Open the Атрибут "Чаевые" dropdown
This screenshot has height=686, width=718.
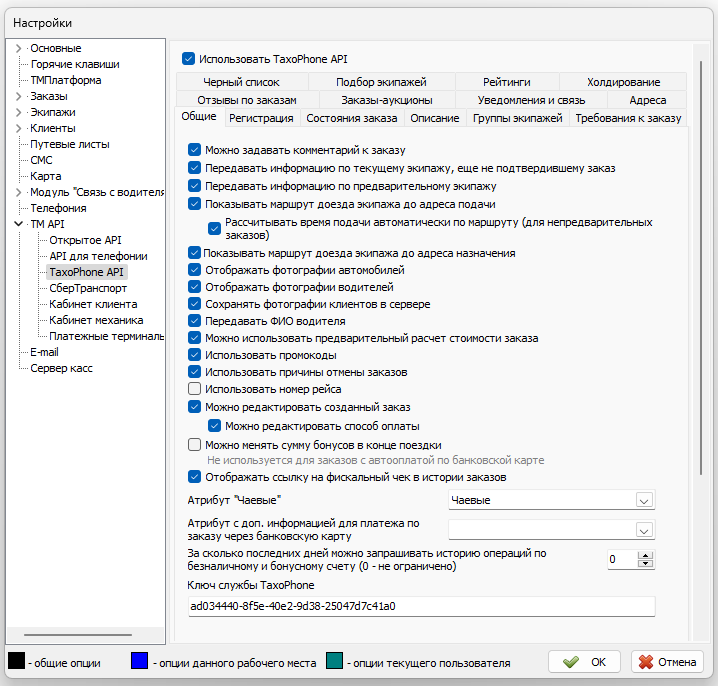(x=644, y=499)
